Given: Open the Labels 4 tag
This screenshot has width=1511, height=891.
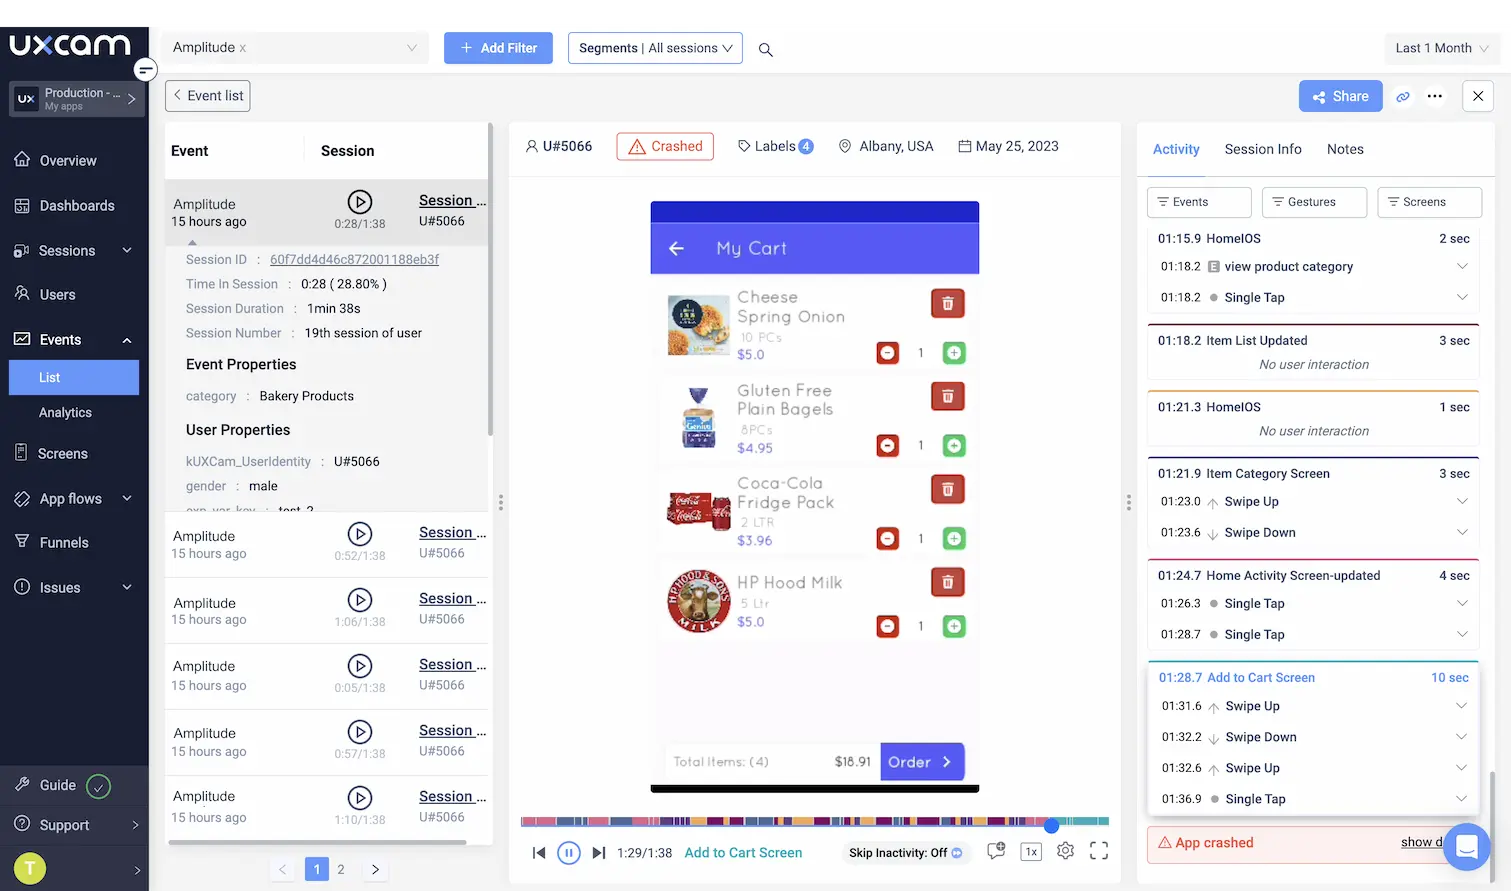Looking at the screenshot, I should [x=775, y=146].
